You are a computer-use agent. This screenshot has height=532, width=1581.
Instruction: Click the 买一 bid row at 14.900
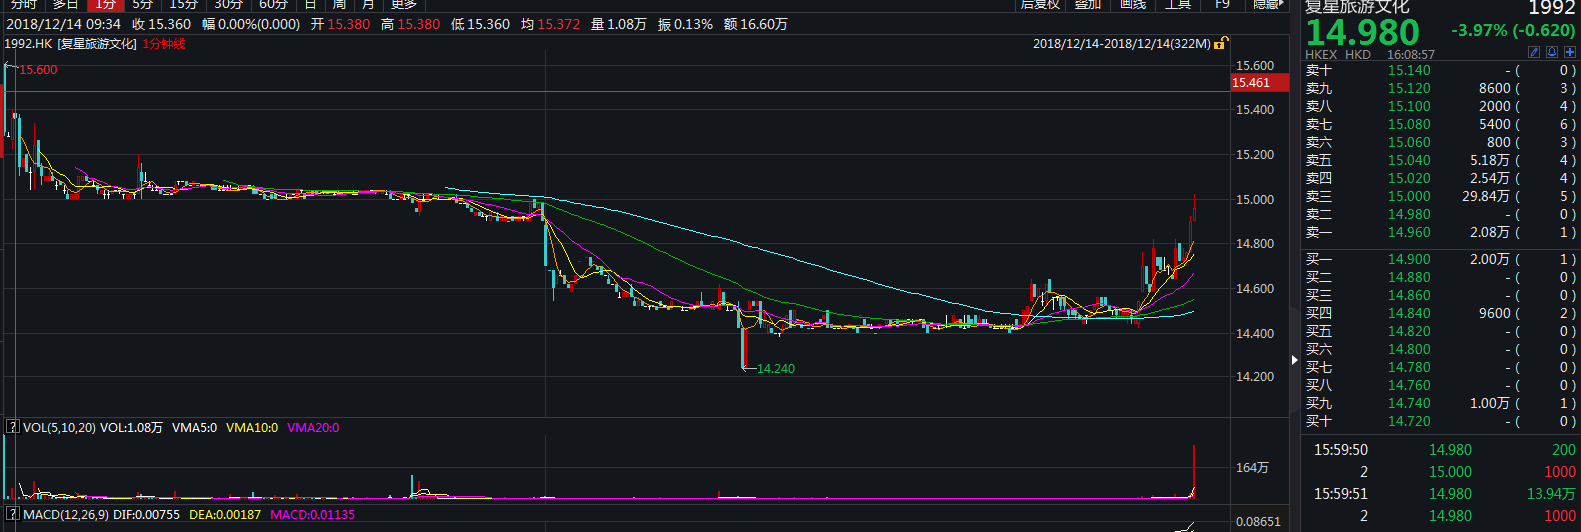coord(1440,259)
